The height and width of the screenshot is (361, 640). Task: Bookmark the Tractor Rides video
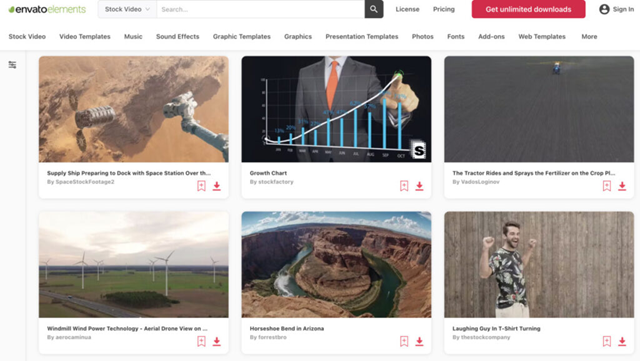pos(607,186)
